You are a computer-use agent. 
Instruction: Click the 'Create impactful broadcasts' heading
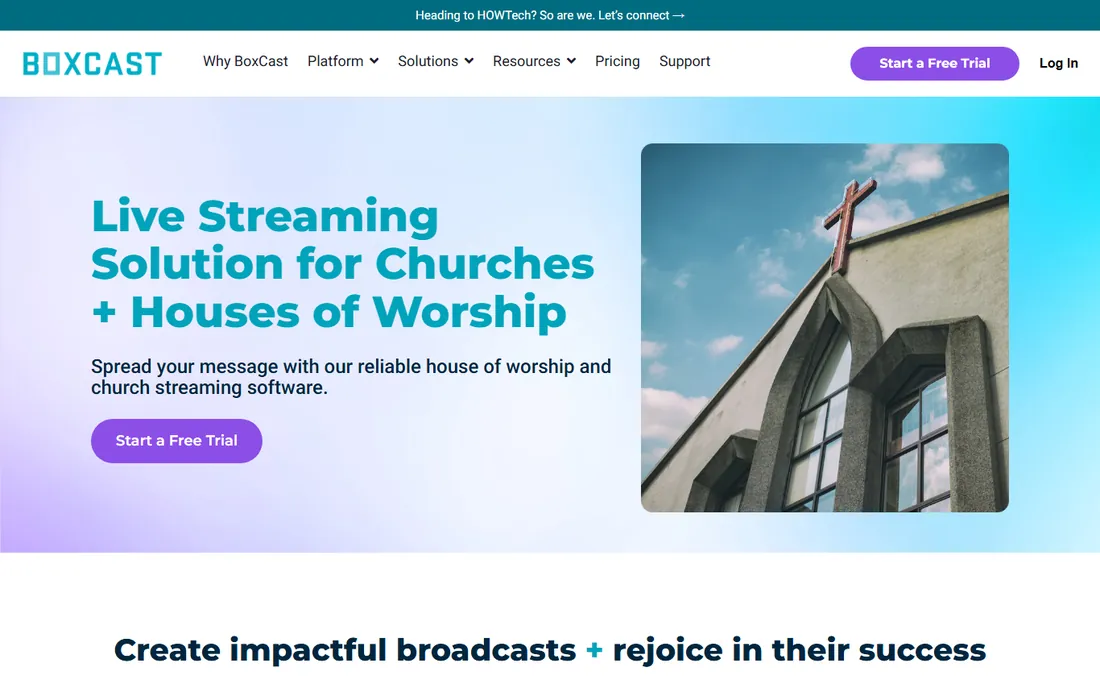click(550, 650)
